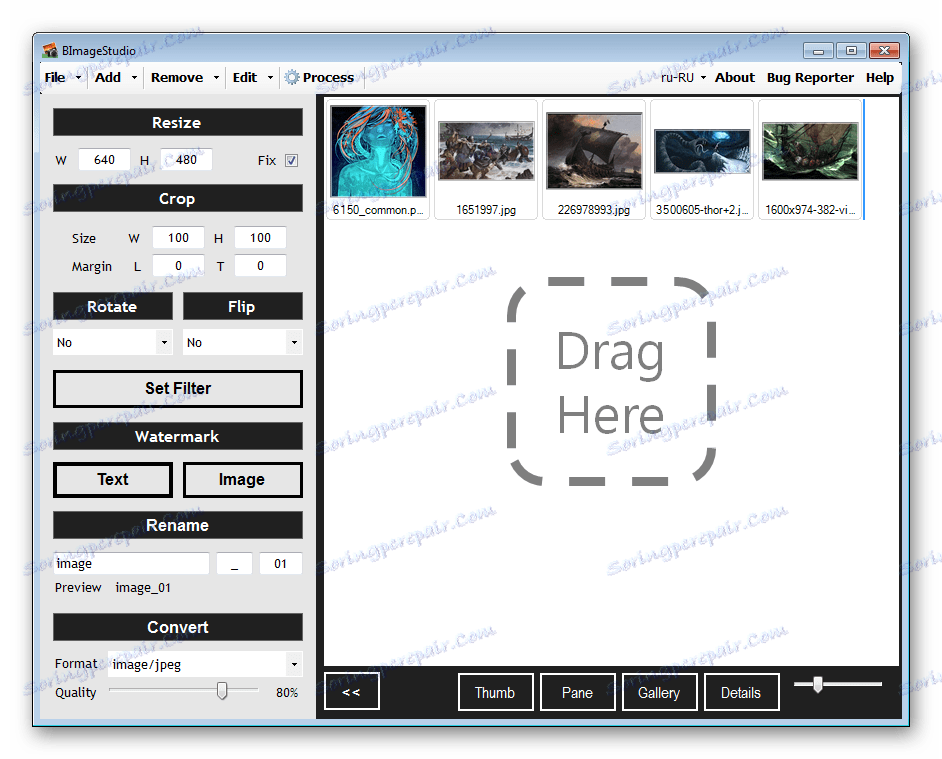Click the Watermark section header
Screen dimensions: 942x759
click(178, 436)
